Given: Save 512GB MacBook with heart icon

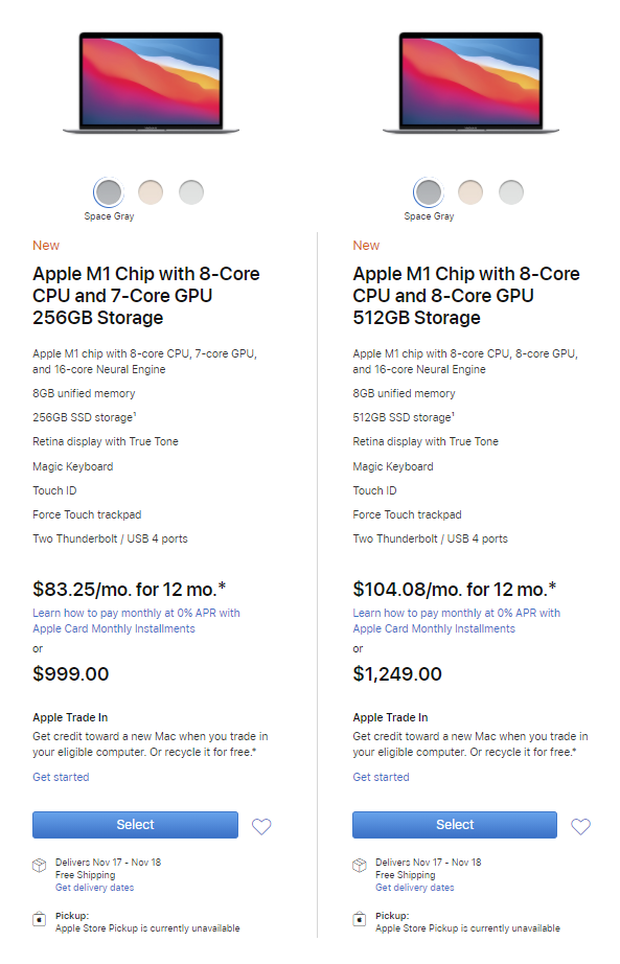Looking at the screenshot, I should coord(581,826).
